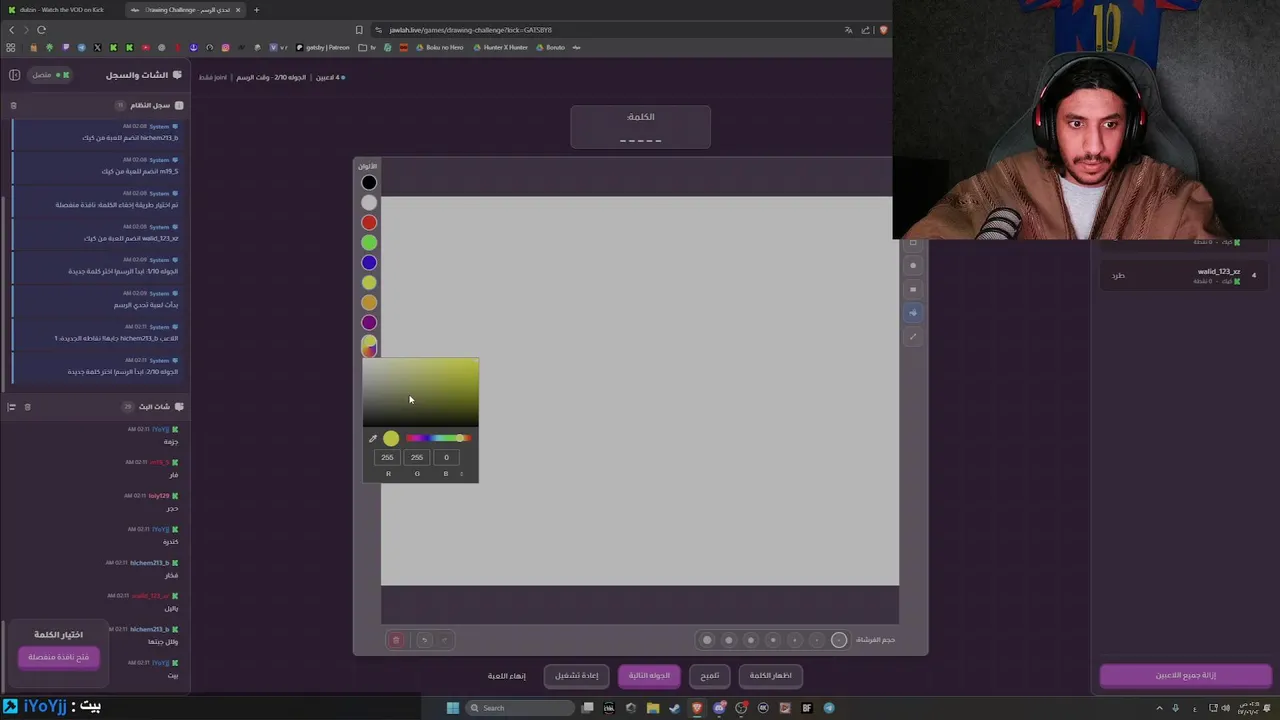
Task: Clear stream chat with its trash icon
Action: 27,407
